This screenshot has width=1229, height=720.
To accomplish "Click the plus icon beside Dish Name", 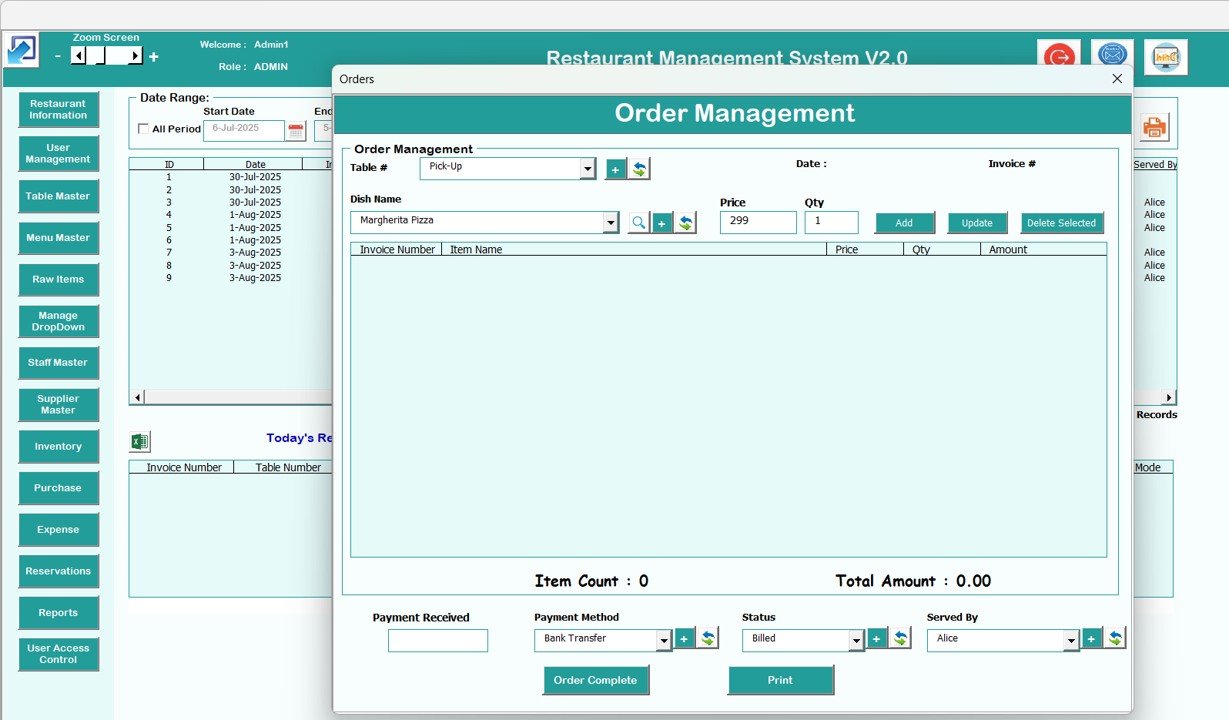I will [662, 223].
